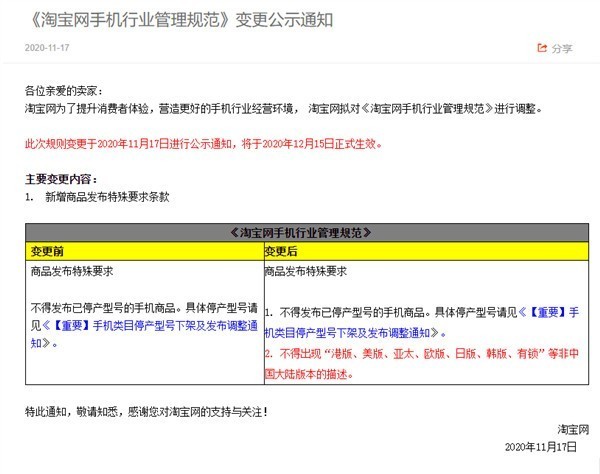Select the yellow 变更前 column header
Viewport: 600px width, 474px height.
coord(50,250)
